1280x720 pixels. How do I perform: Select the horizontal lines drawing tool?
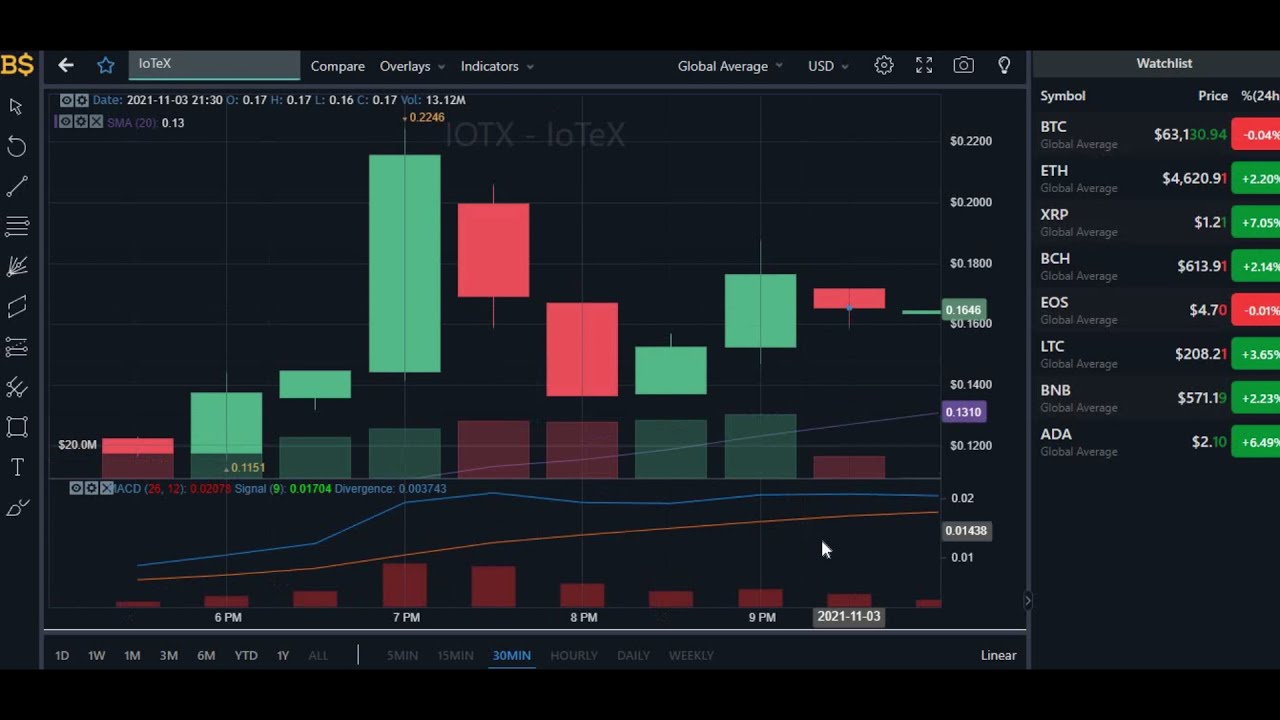[16, 227]
